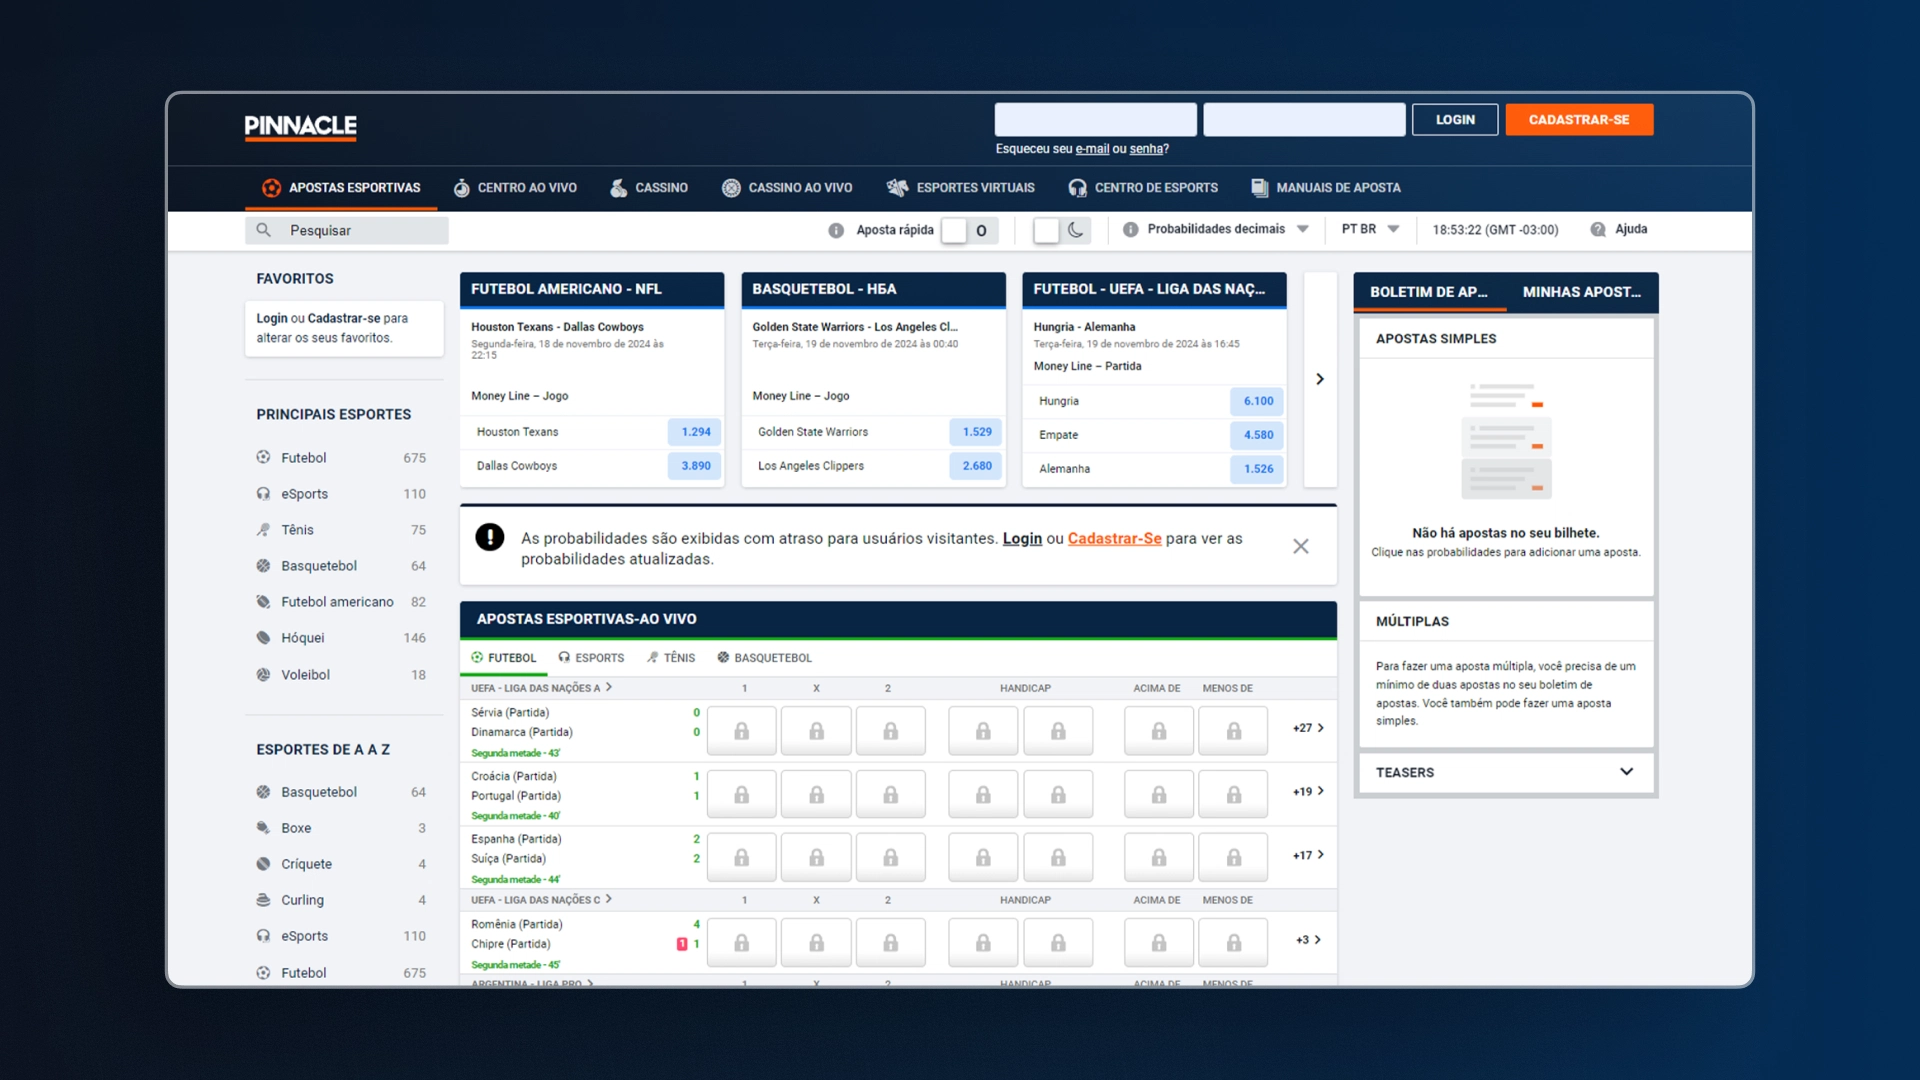Viewport: 1920px width, 1080px height.
Task: Click the forgot e-mail link
Action: [1092, 149]
